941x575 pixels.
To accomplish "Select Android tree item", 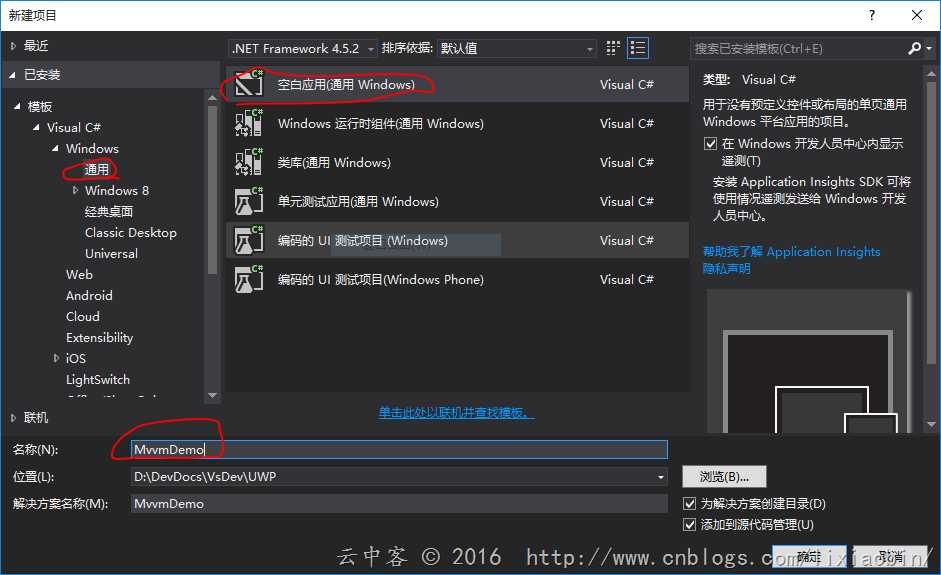I will [89, 295].
